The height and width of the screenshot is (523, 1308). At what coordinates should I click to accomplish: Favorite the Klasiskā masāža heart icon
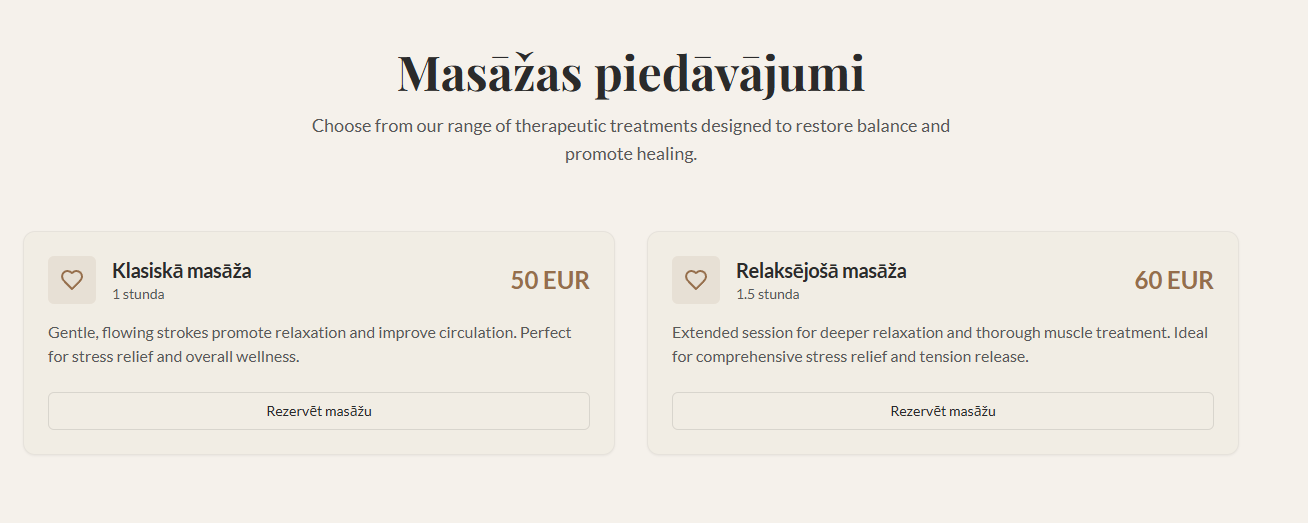[72, 280]
